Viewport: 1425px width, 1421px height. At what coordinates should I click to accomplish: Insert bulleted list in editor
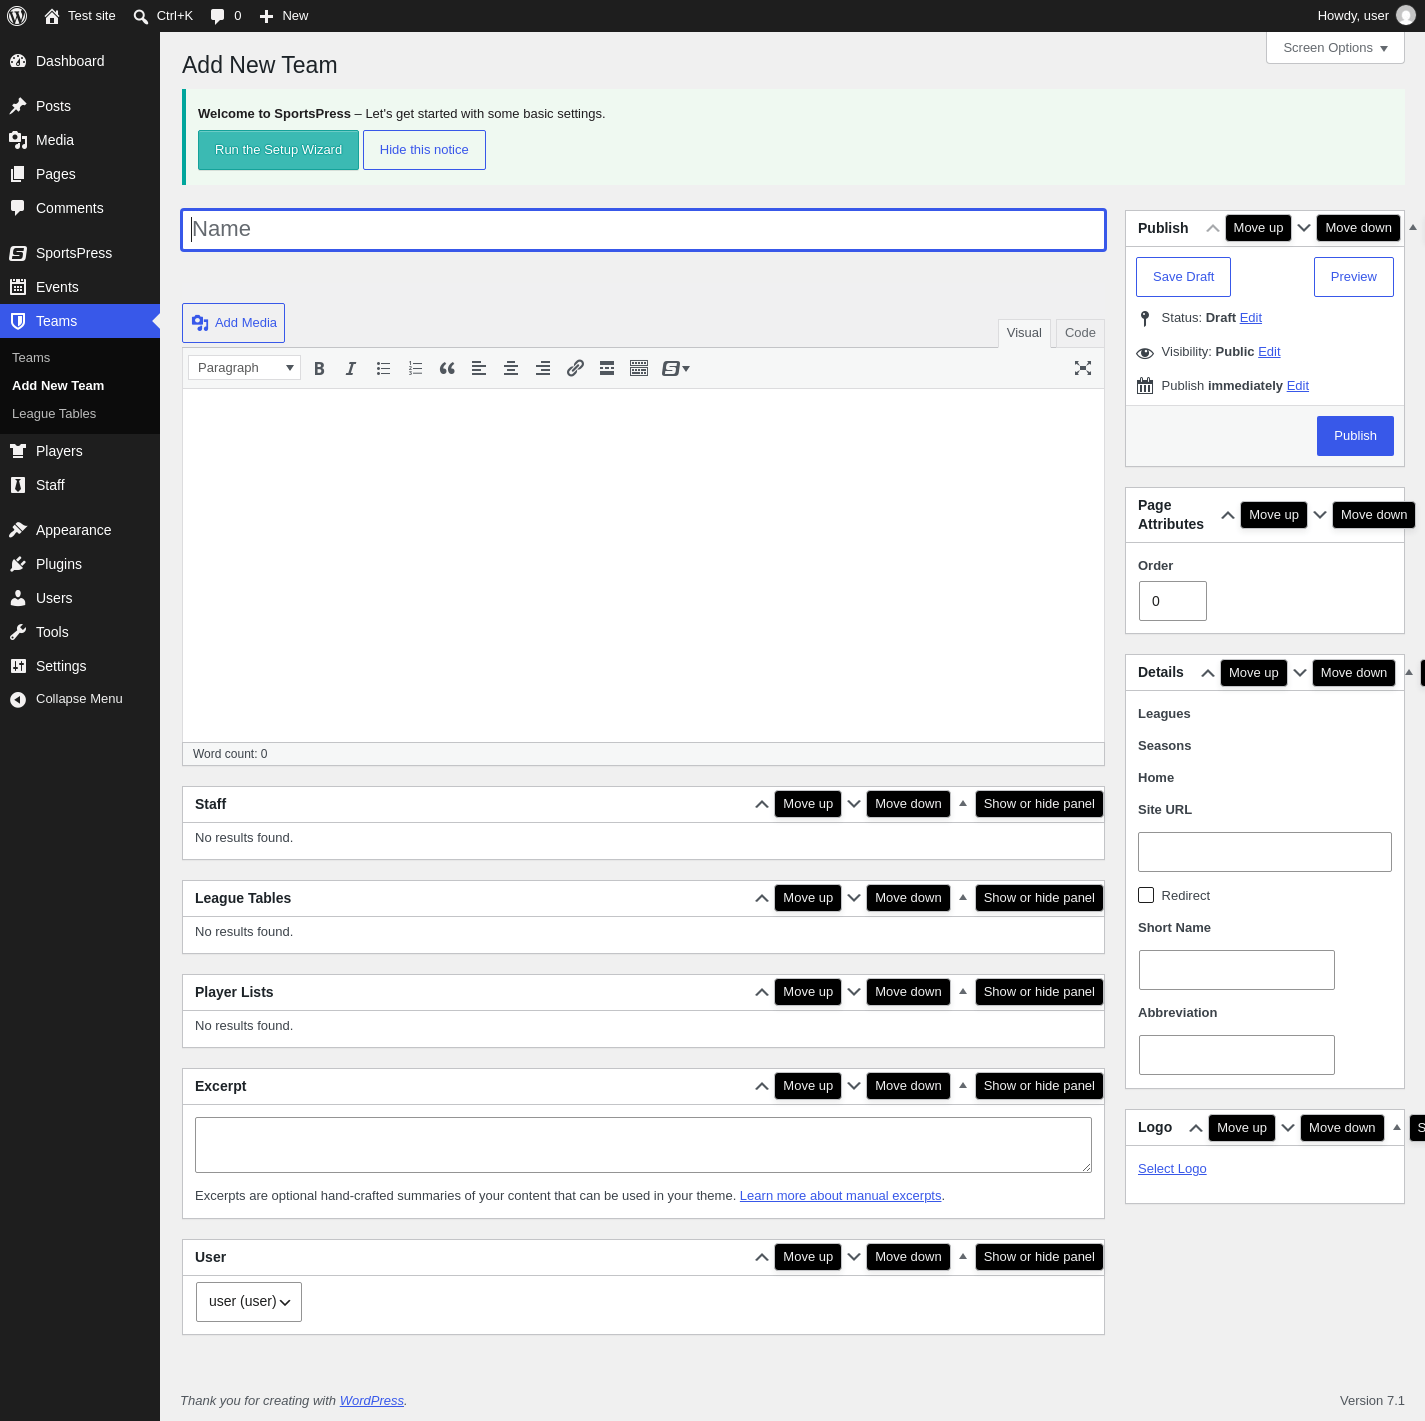(x=383, y=368)
